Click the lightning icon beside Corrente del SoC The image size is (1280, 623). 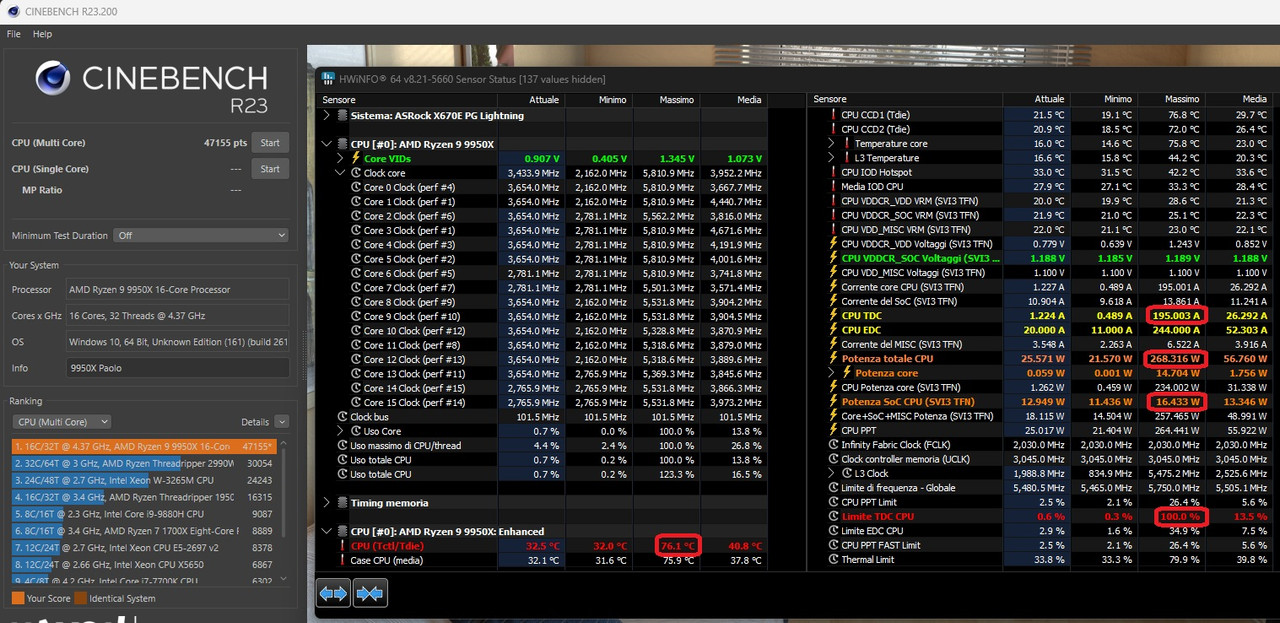click(833, 301)
